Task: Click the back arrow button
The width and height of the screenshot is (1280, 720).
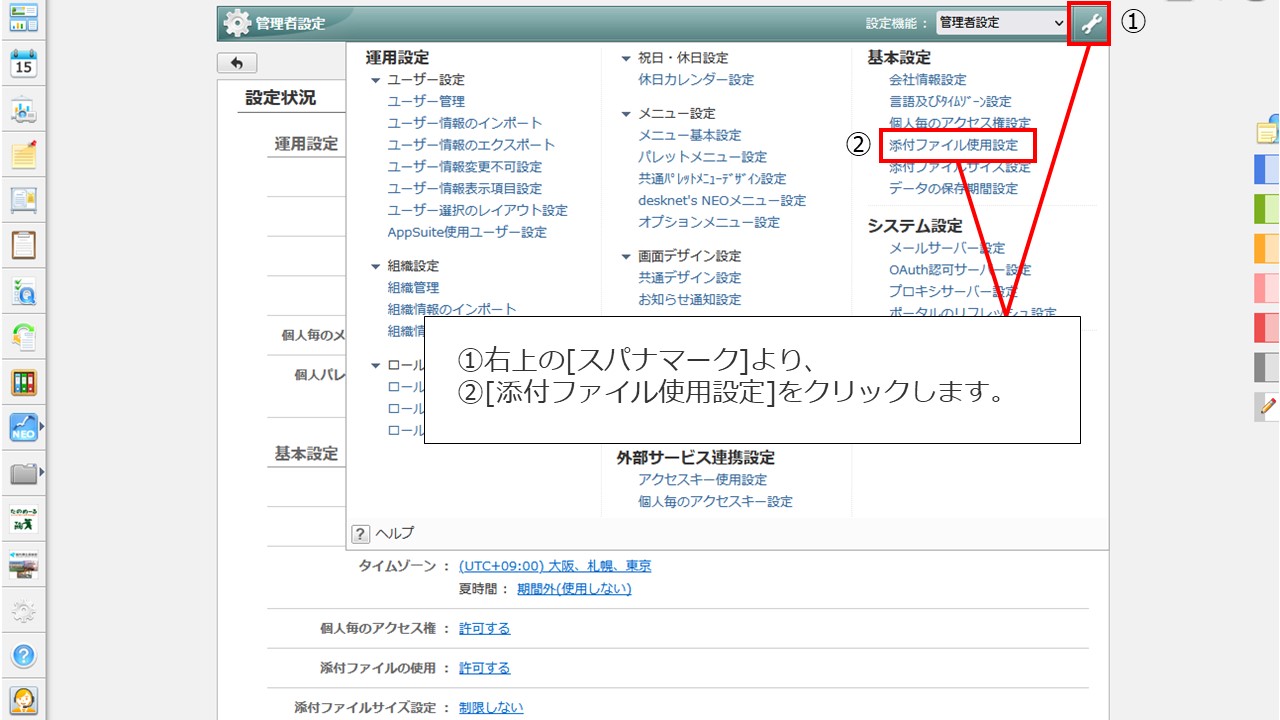Action: 237,63
